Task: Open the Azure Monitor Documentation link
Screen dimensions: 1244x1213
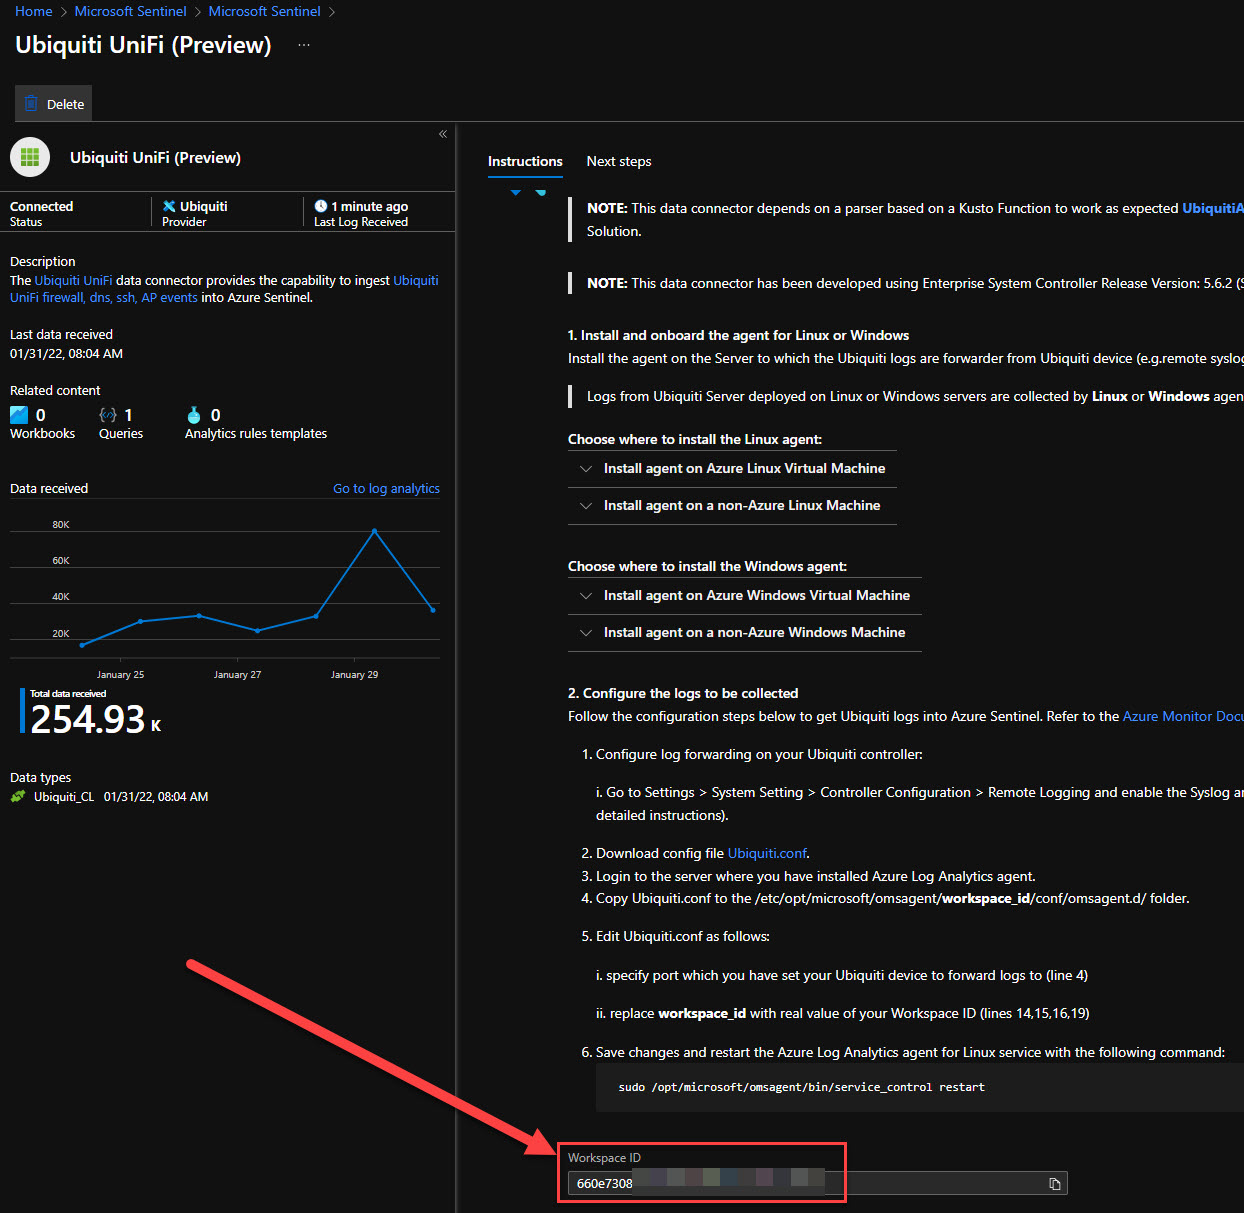Action: click(1183, 716)
